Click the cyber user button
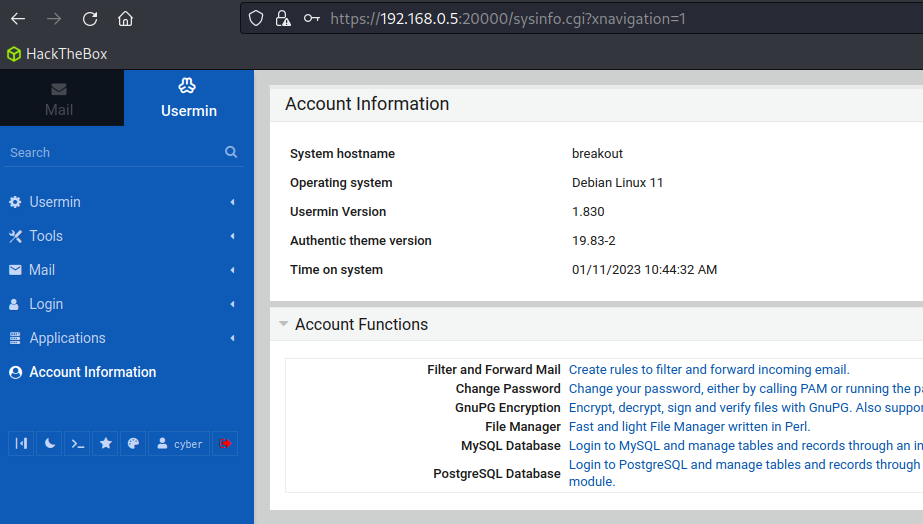 point(179,443)
